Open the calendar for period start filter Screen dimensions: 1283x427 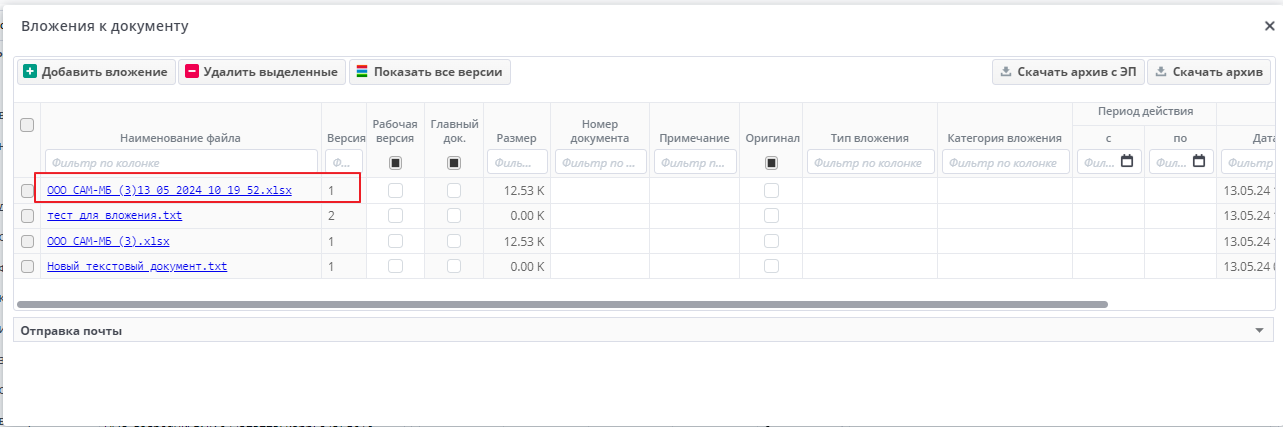pyautogui.click(x=1127, y=161)
